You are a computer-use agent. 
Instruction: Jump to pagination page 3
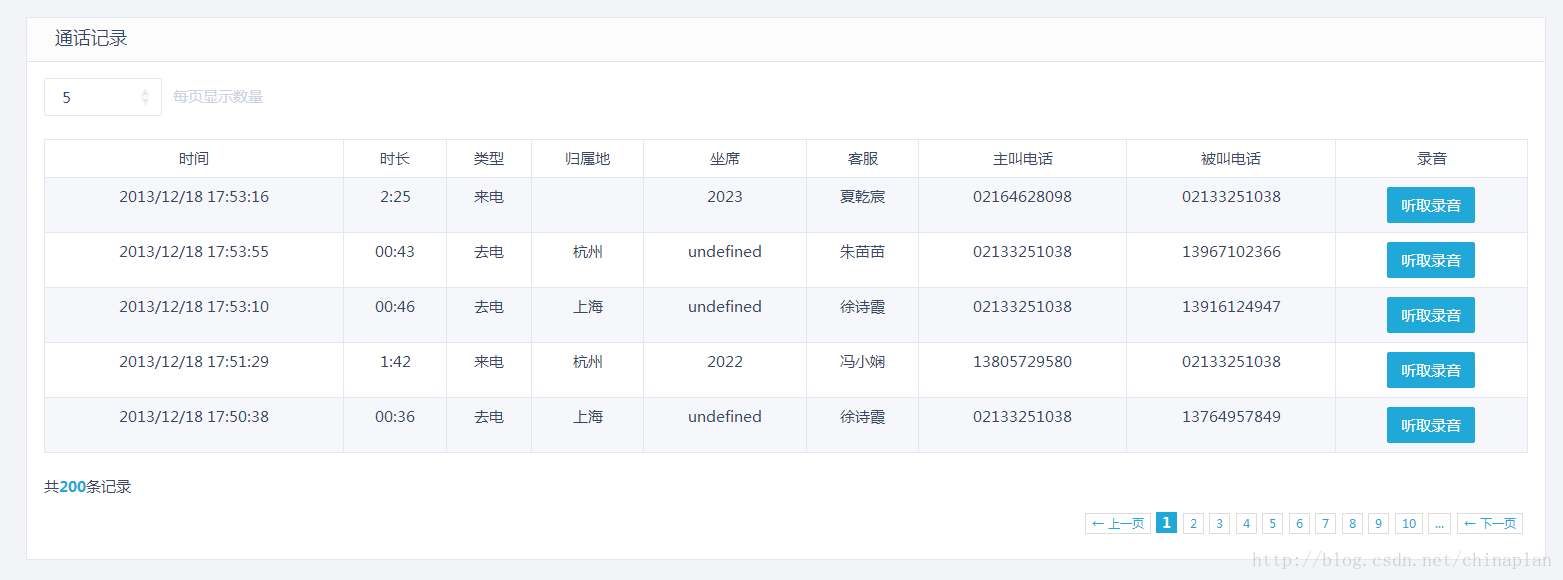coord(1219,523)
